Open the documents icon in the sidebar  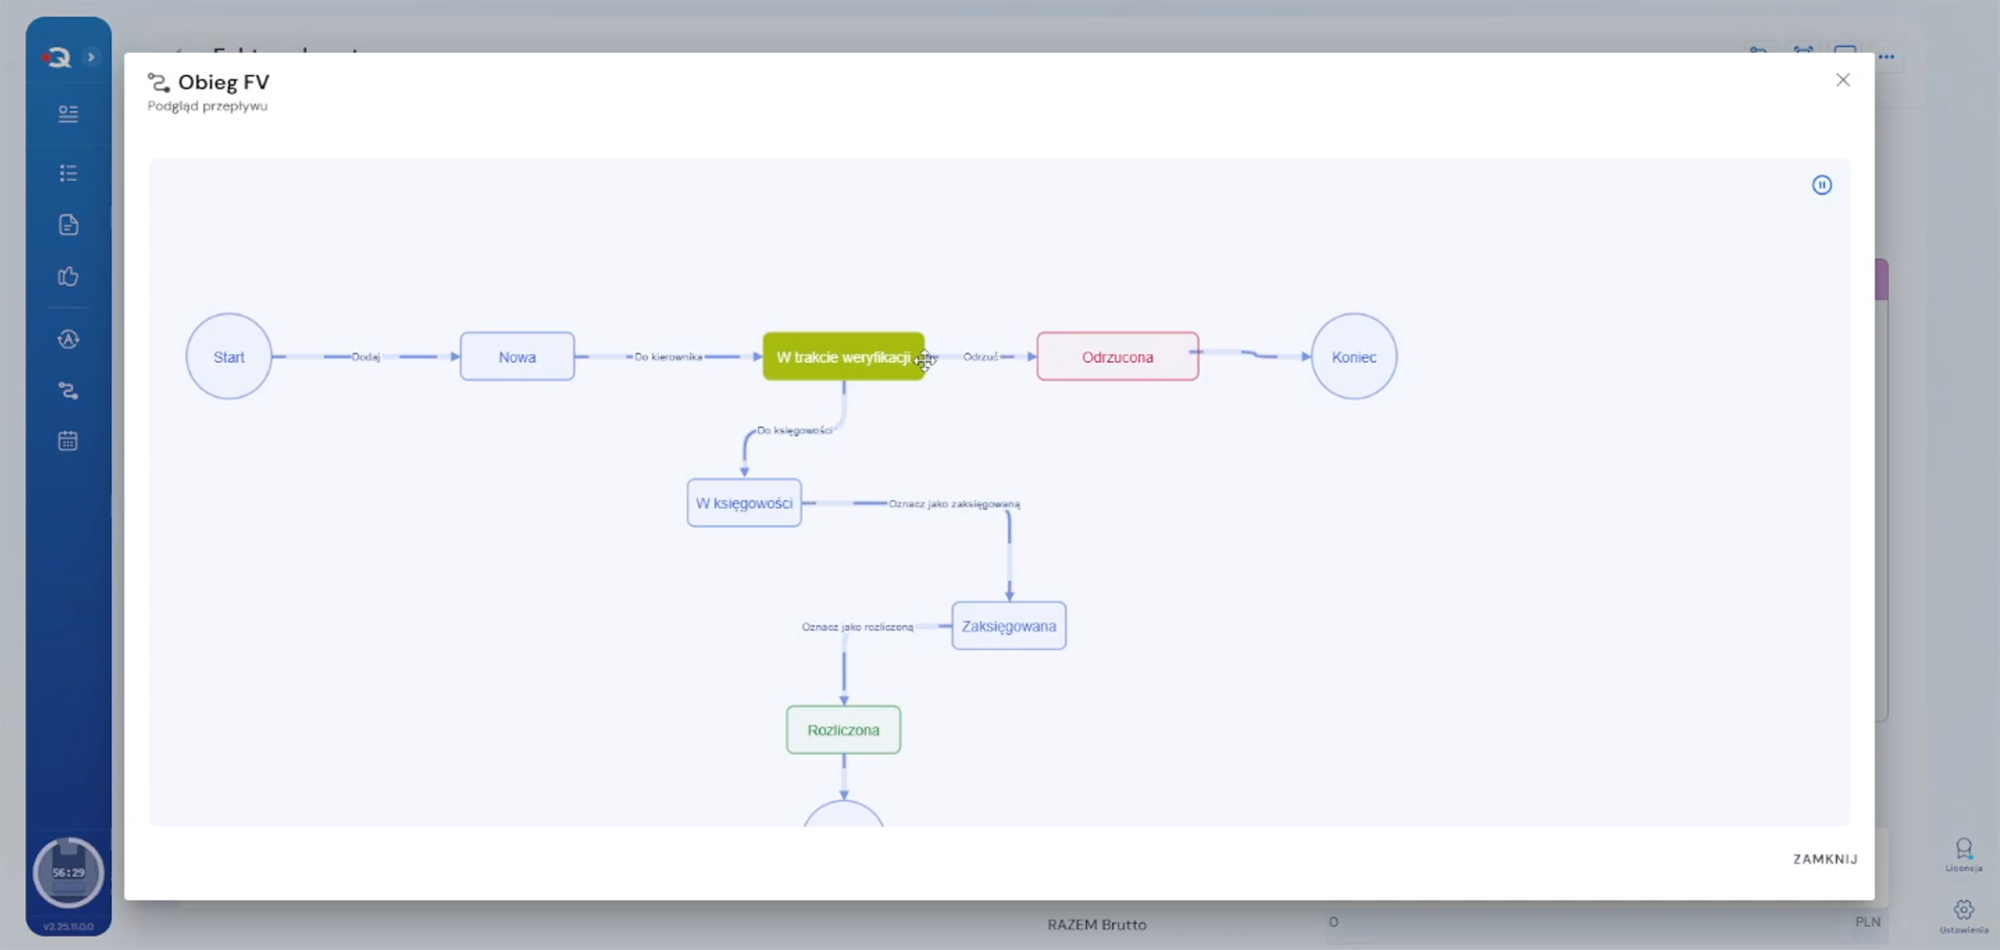coord(68,225)
